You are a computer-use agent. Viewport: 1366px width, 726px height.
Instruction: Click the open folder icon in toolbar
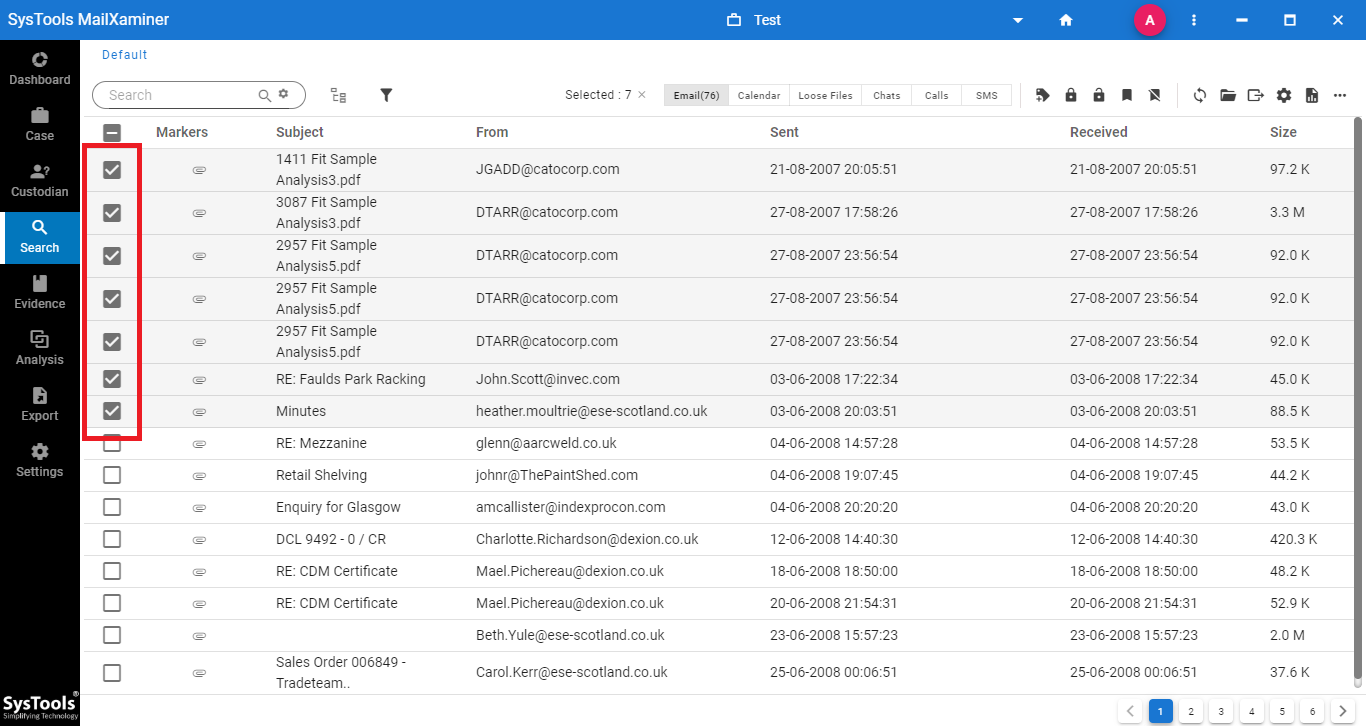(x=1228, y=95)
